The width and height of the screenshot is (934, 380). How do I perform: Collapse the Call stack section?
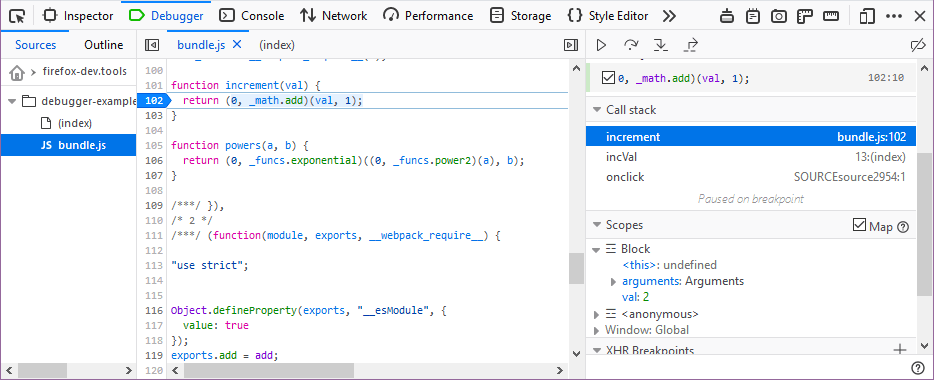click(x=596, y=110)
